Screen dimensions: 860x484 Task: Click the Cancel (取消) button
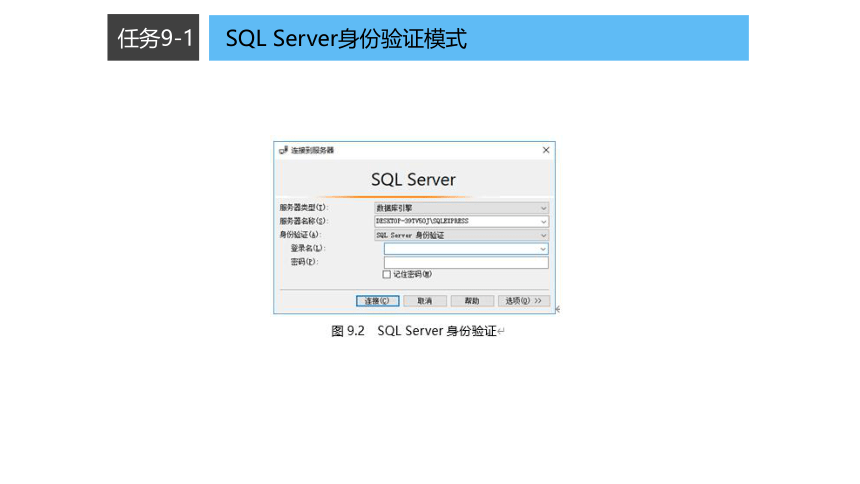425,301
